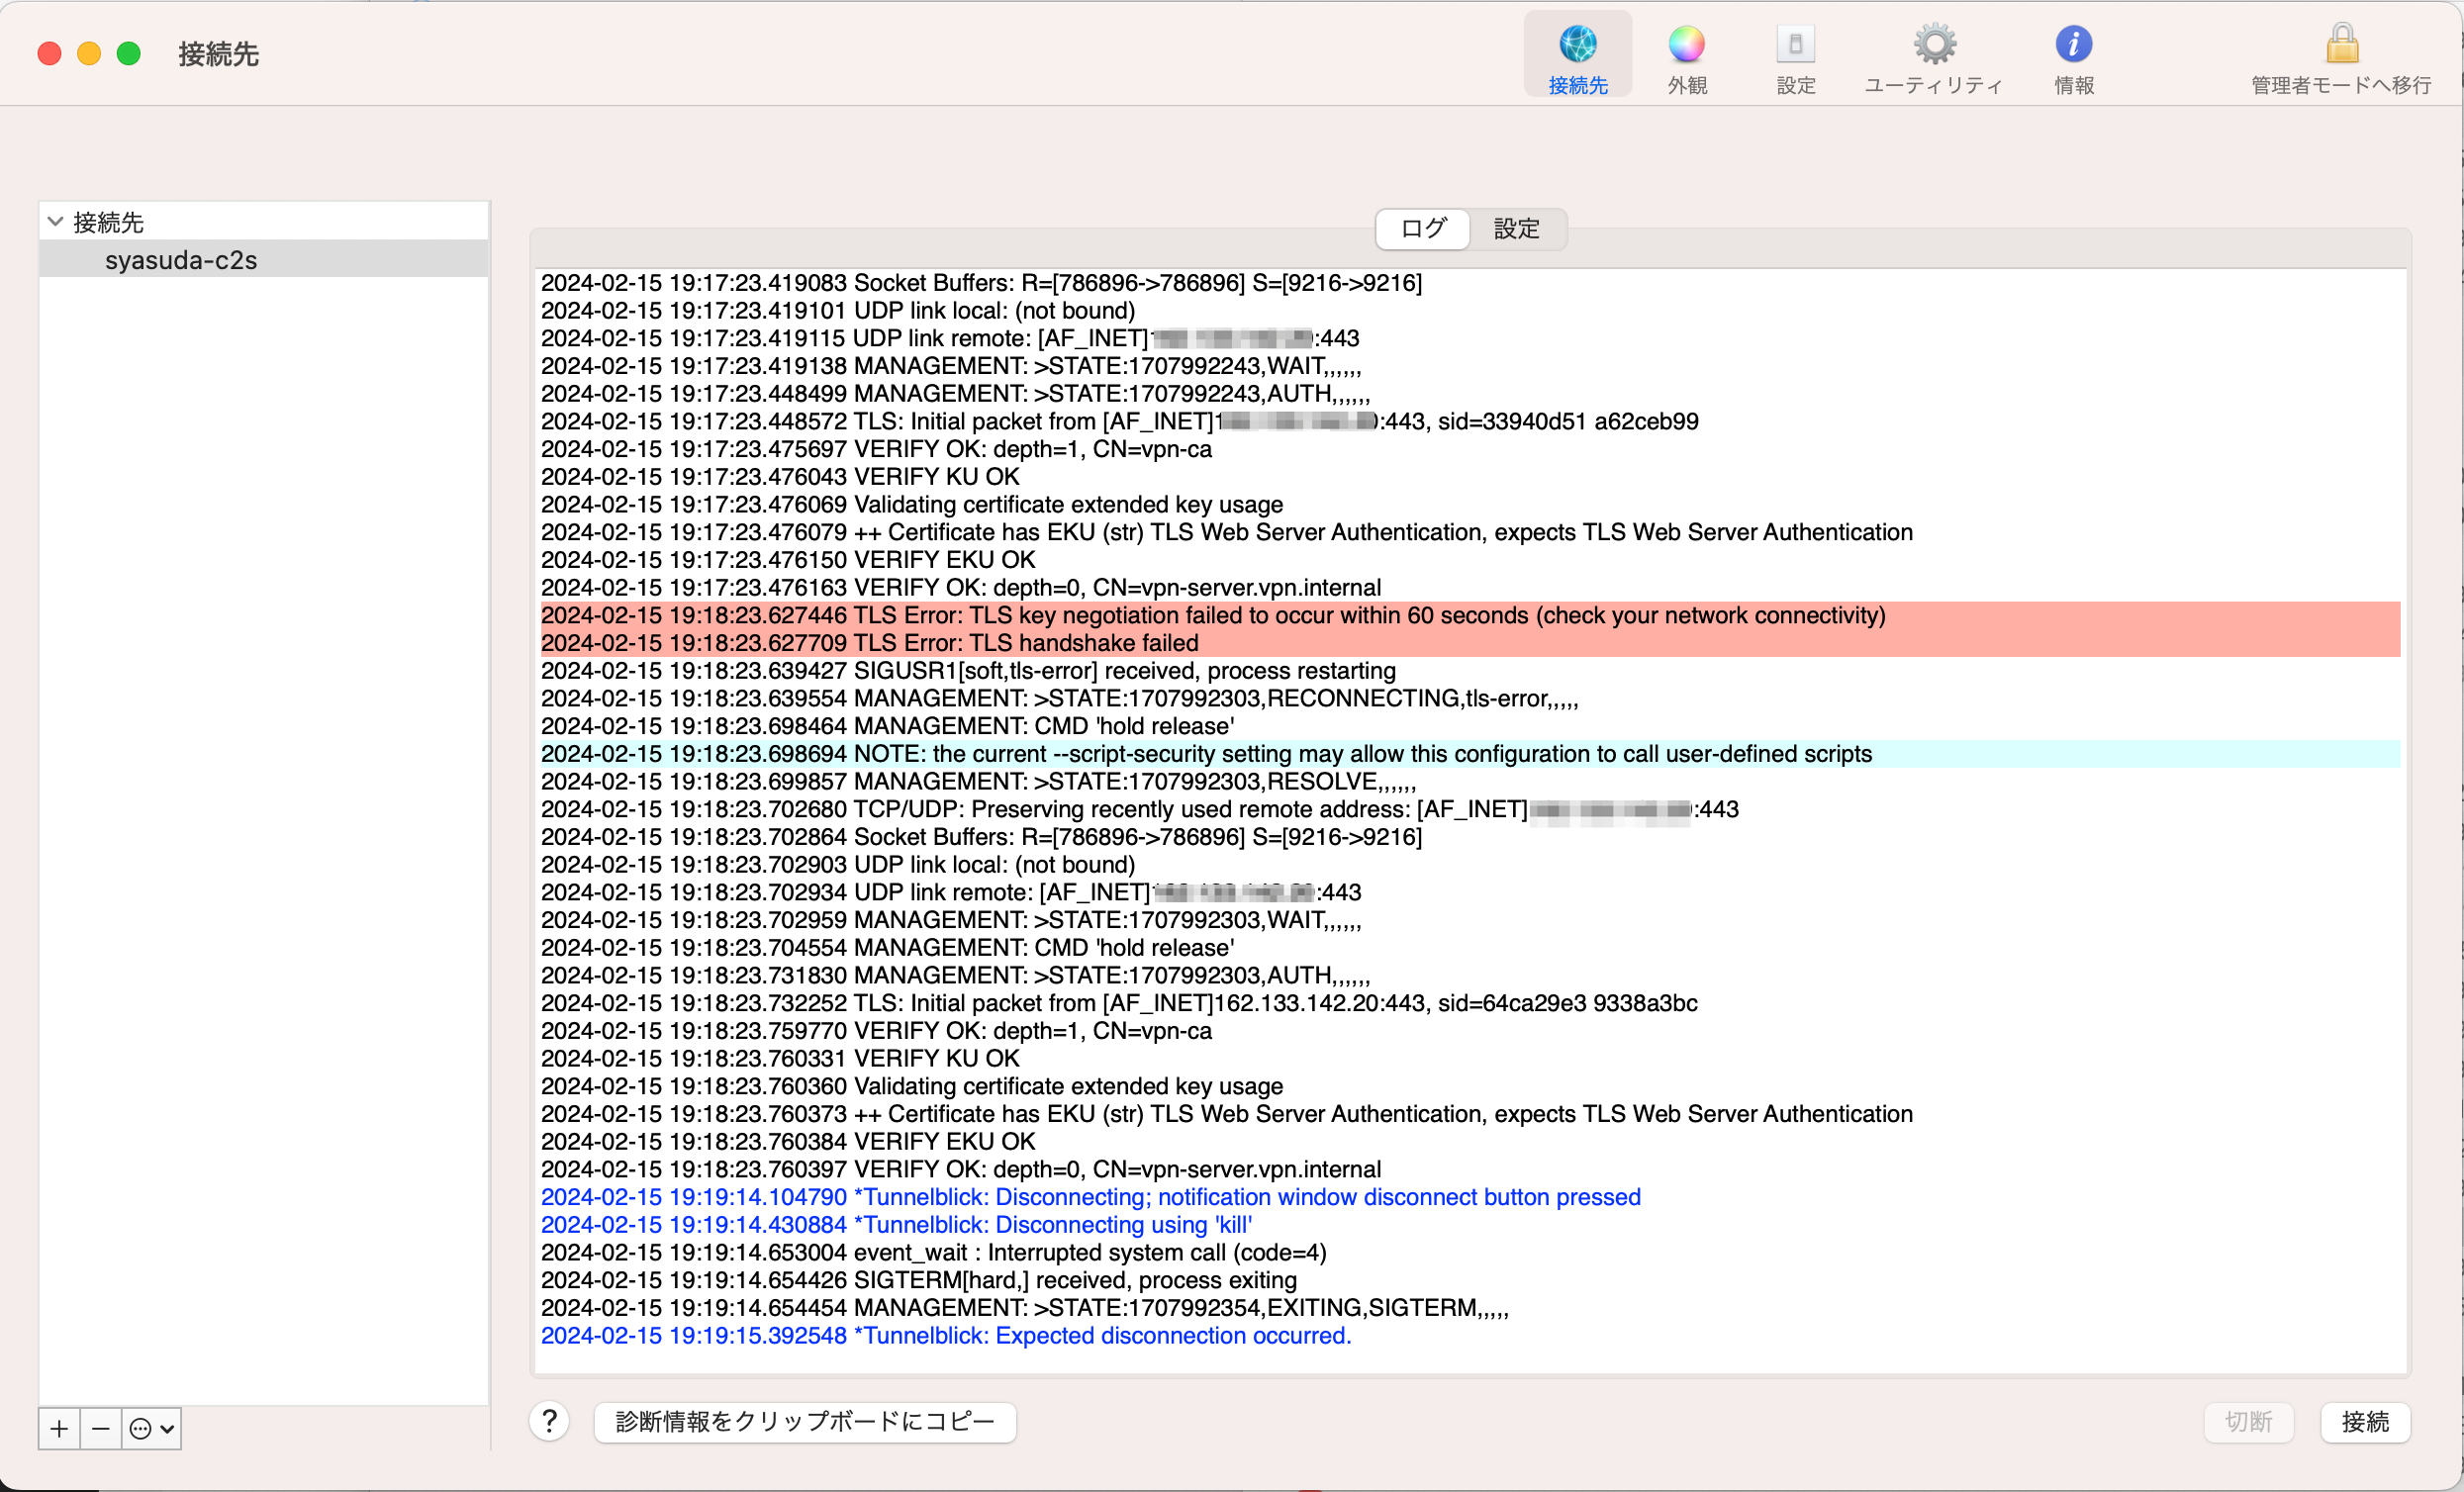
Task: Click the cyan script-security NOTE log line
Action: (1206, 754)
